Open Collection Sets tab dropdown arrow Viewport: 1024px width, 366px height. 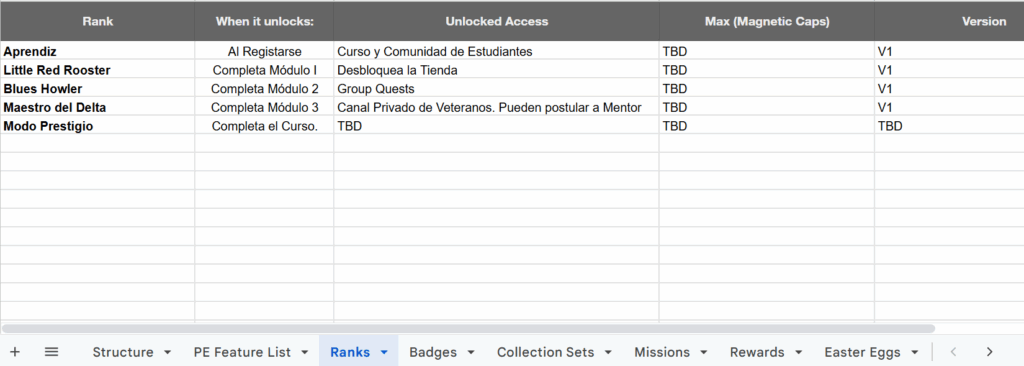pyautogui.click(x=608, y=352)
